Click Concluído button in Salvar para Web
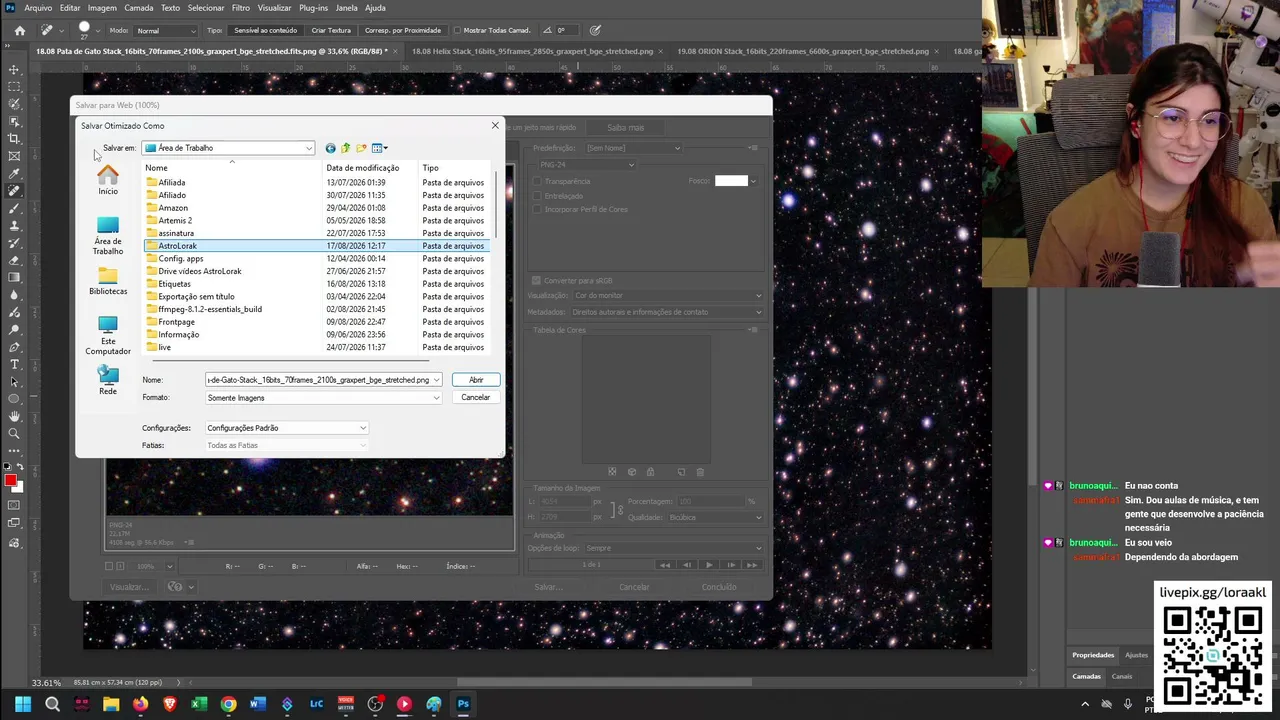Image resolution: width=1280 pixels, height=720 pixels. pyautogui.click(x=719, y=587)
